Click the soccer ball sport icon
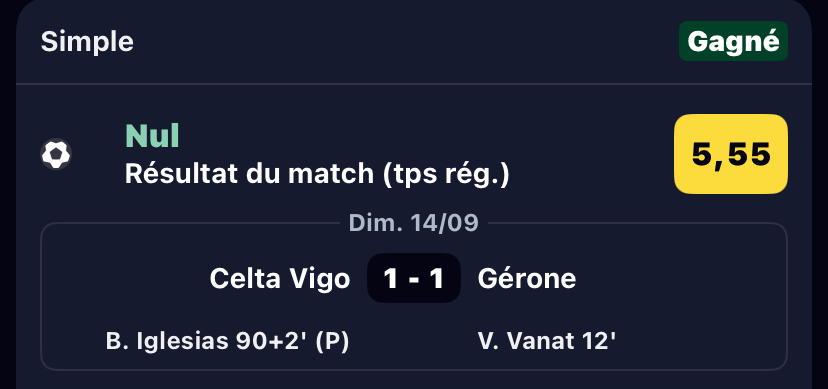828x389 pixels. point(56,154)
